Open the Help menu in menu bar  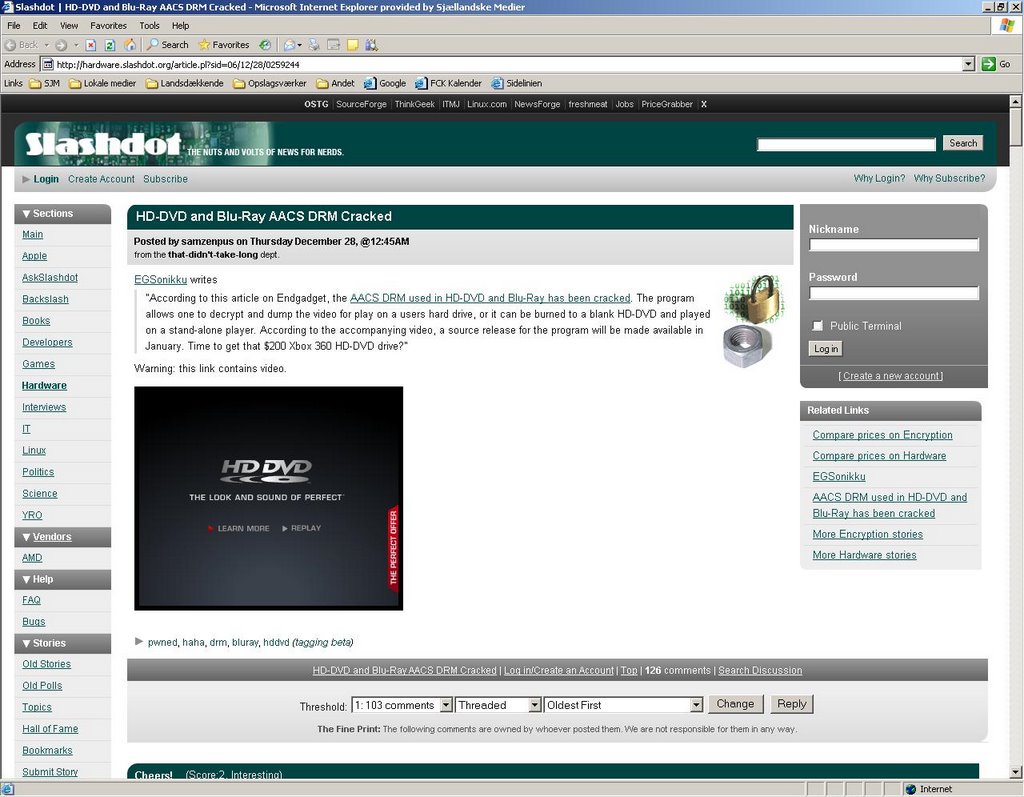pos(180,25)
